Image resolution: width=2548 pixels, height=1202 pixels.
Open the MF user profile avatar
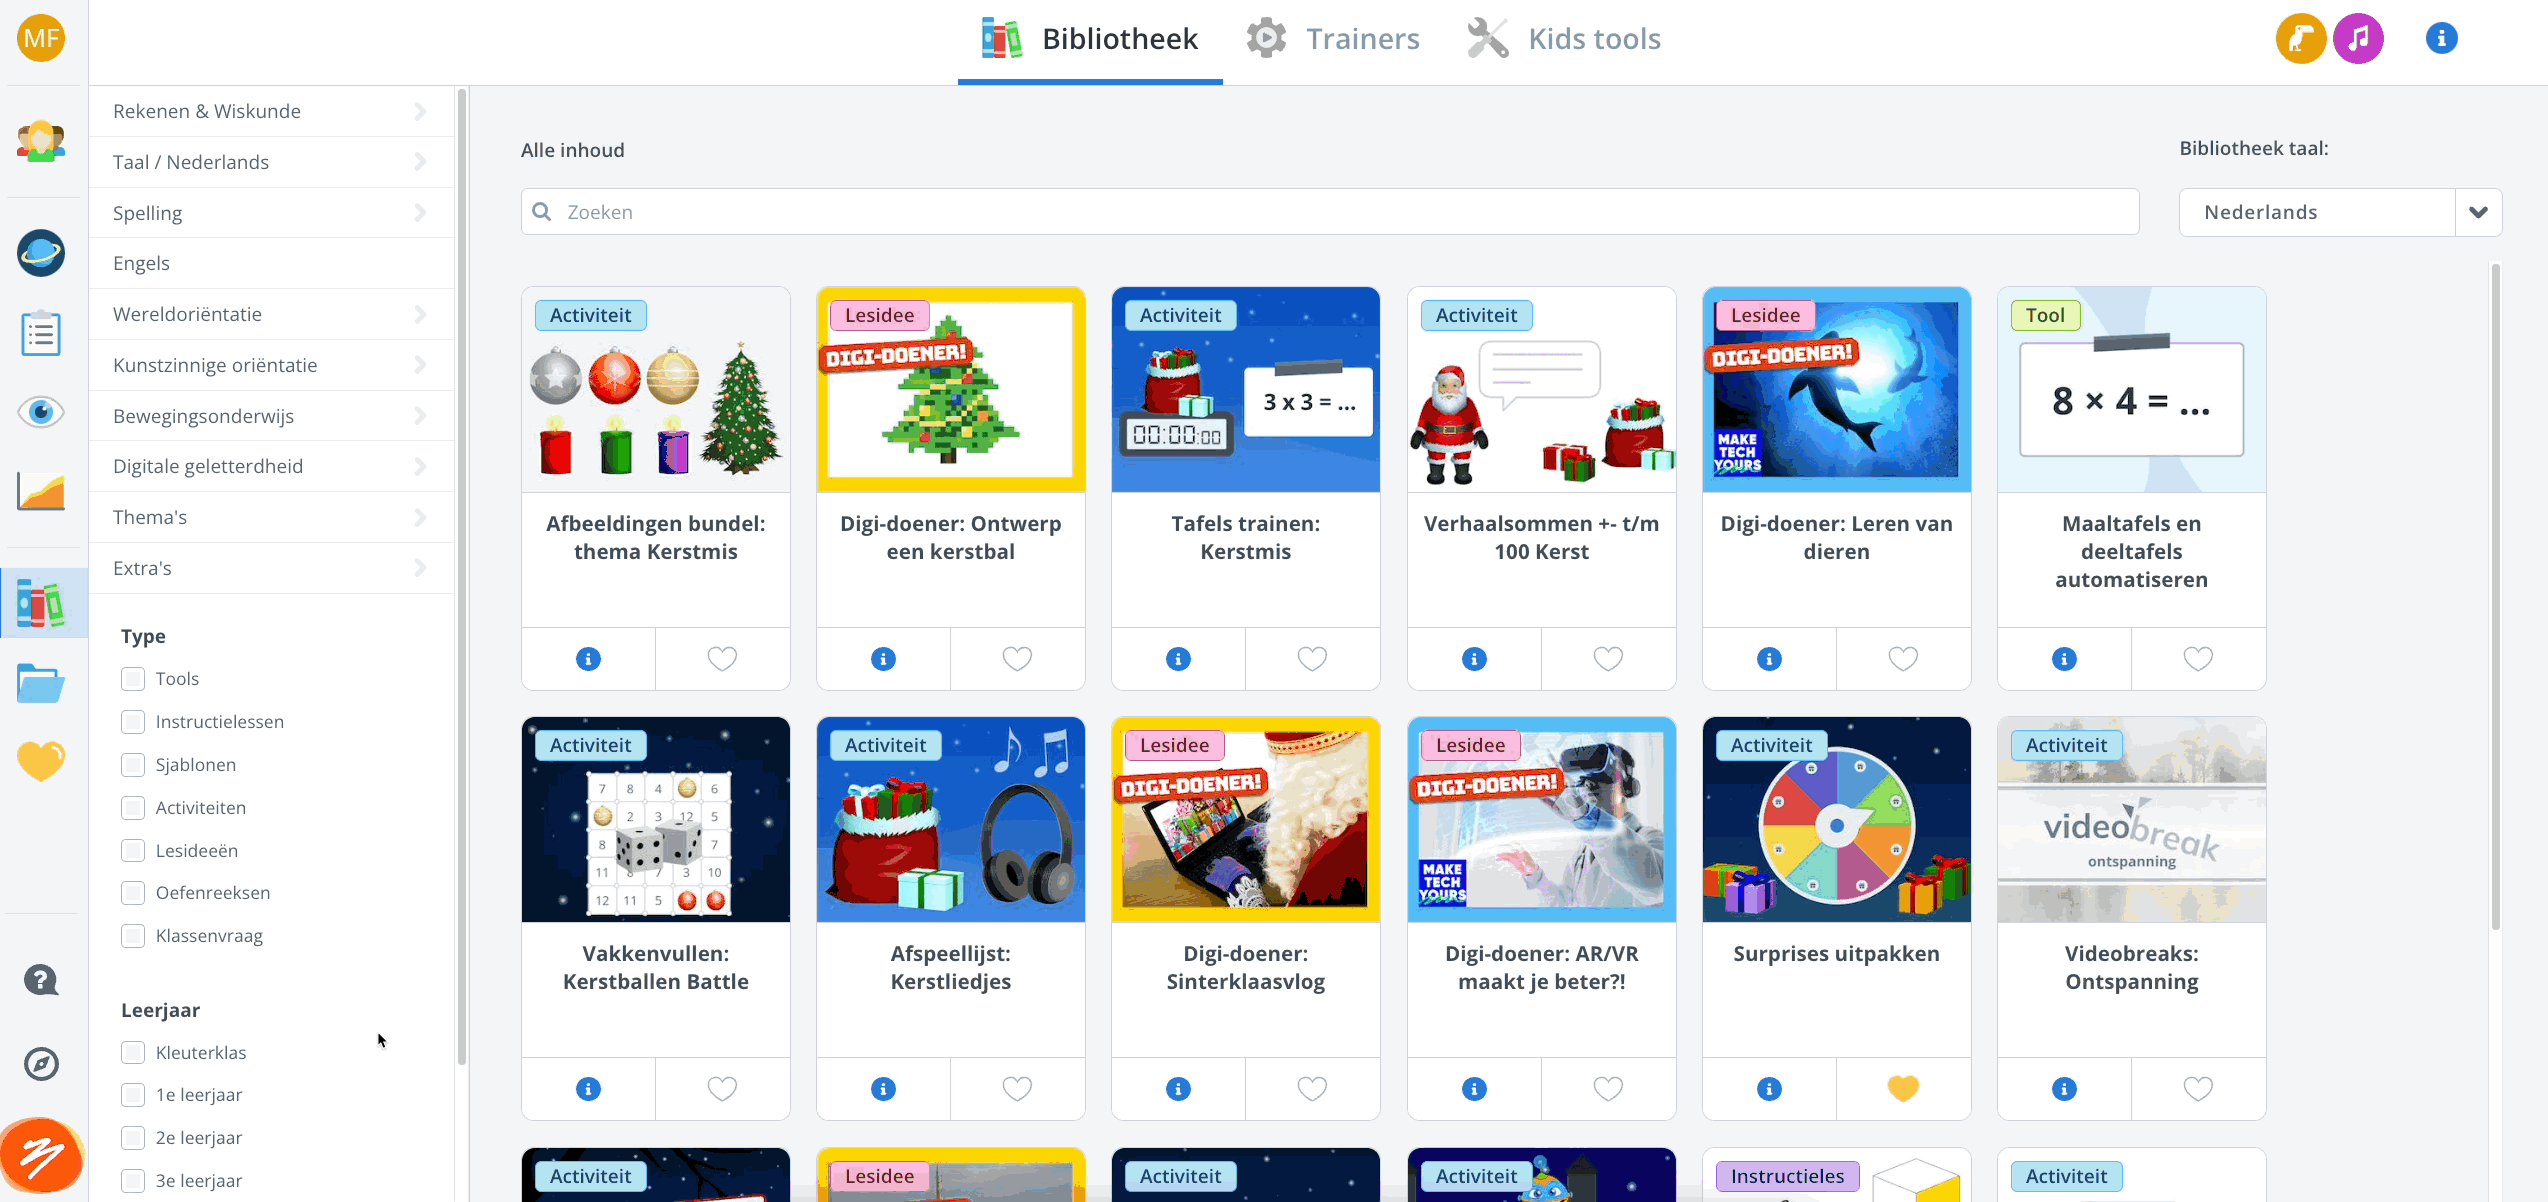point(41,38)
